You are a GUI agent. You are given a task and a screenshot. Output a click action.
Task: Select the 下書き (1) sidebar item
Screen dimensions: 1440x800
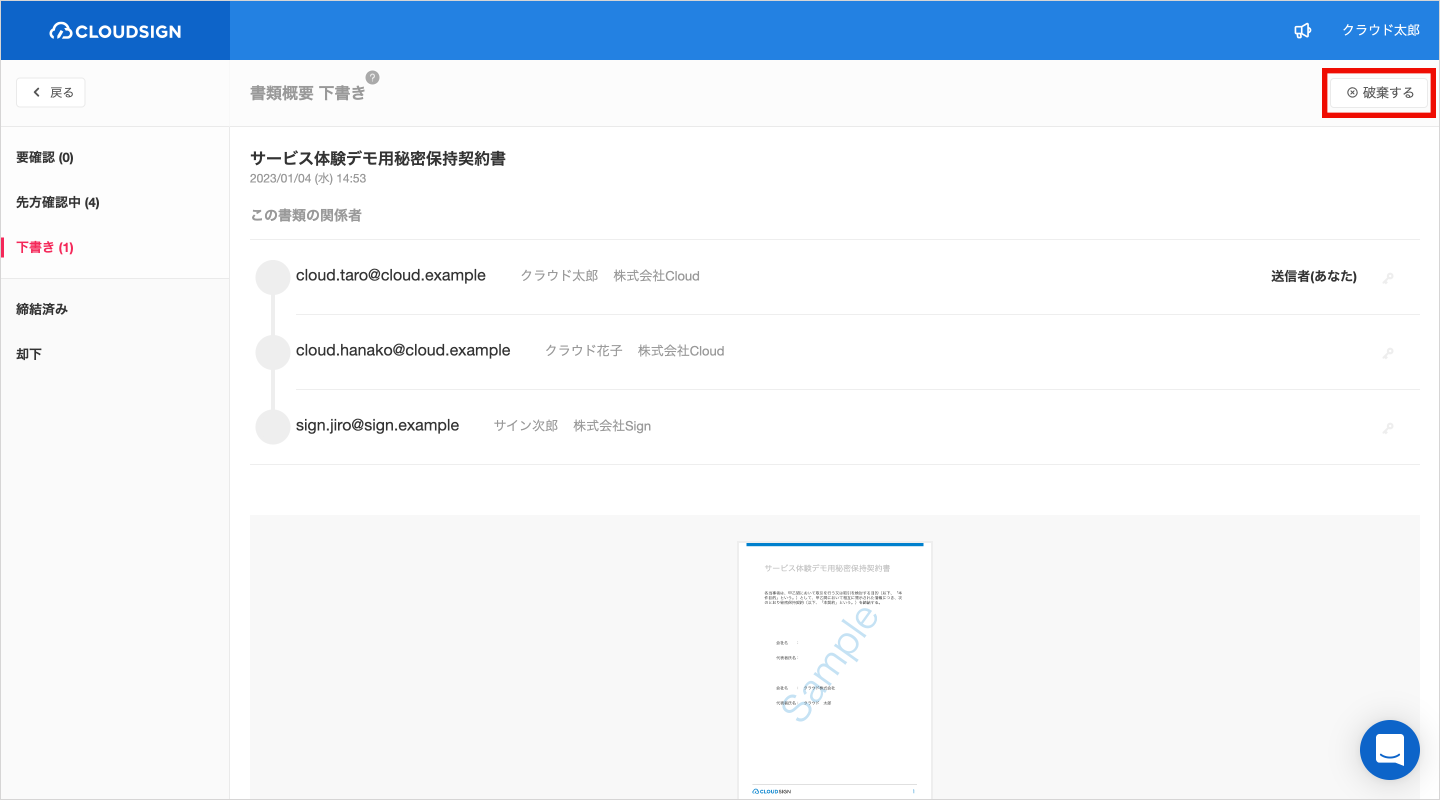tap(45, 248)
